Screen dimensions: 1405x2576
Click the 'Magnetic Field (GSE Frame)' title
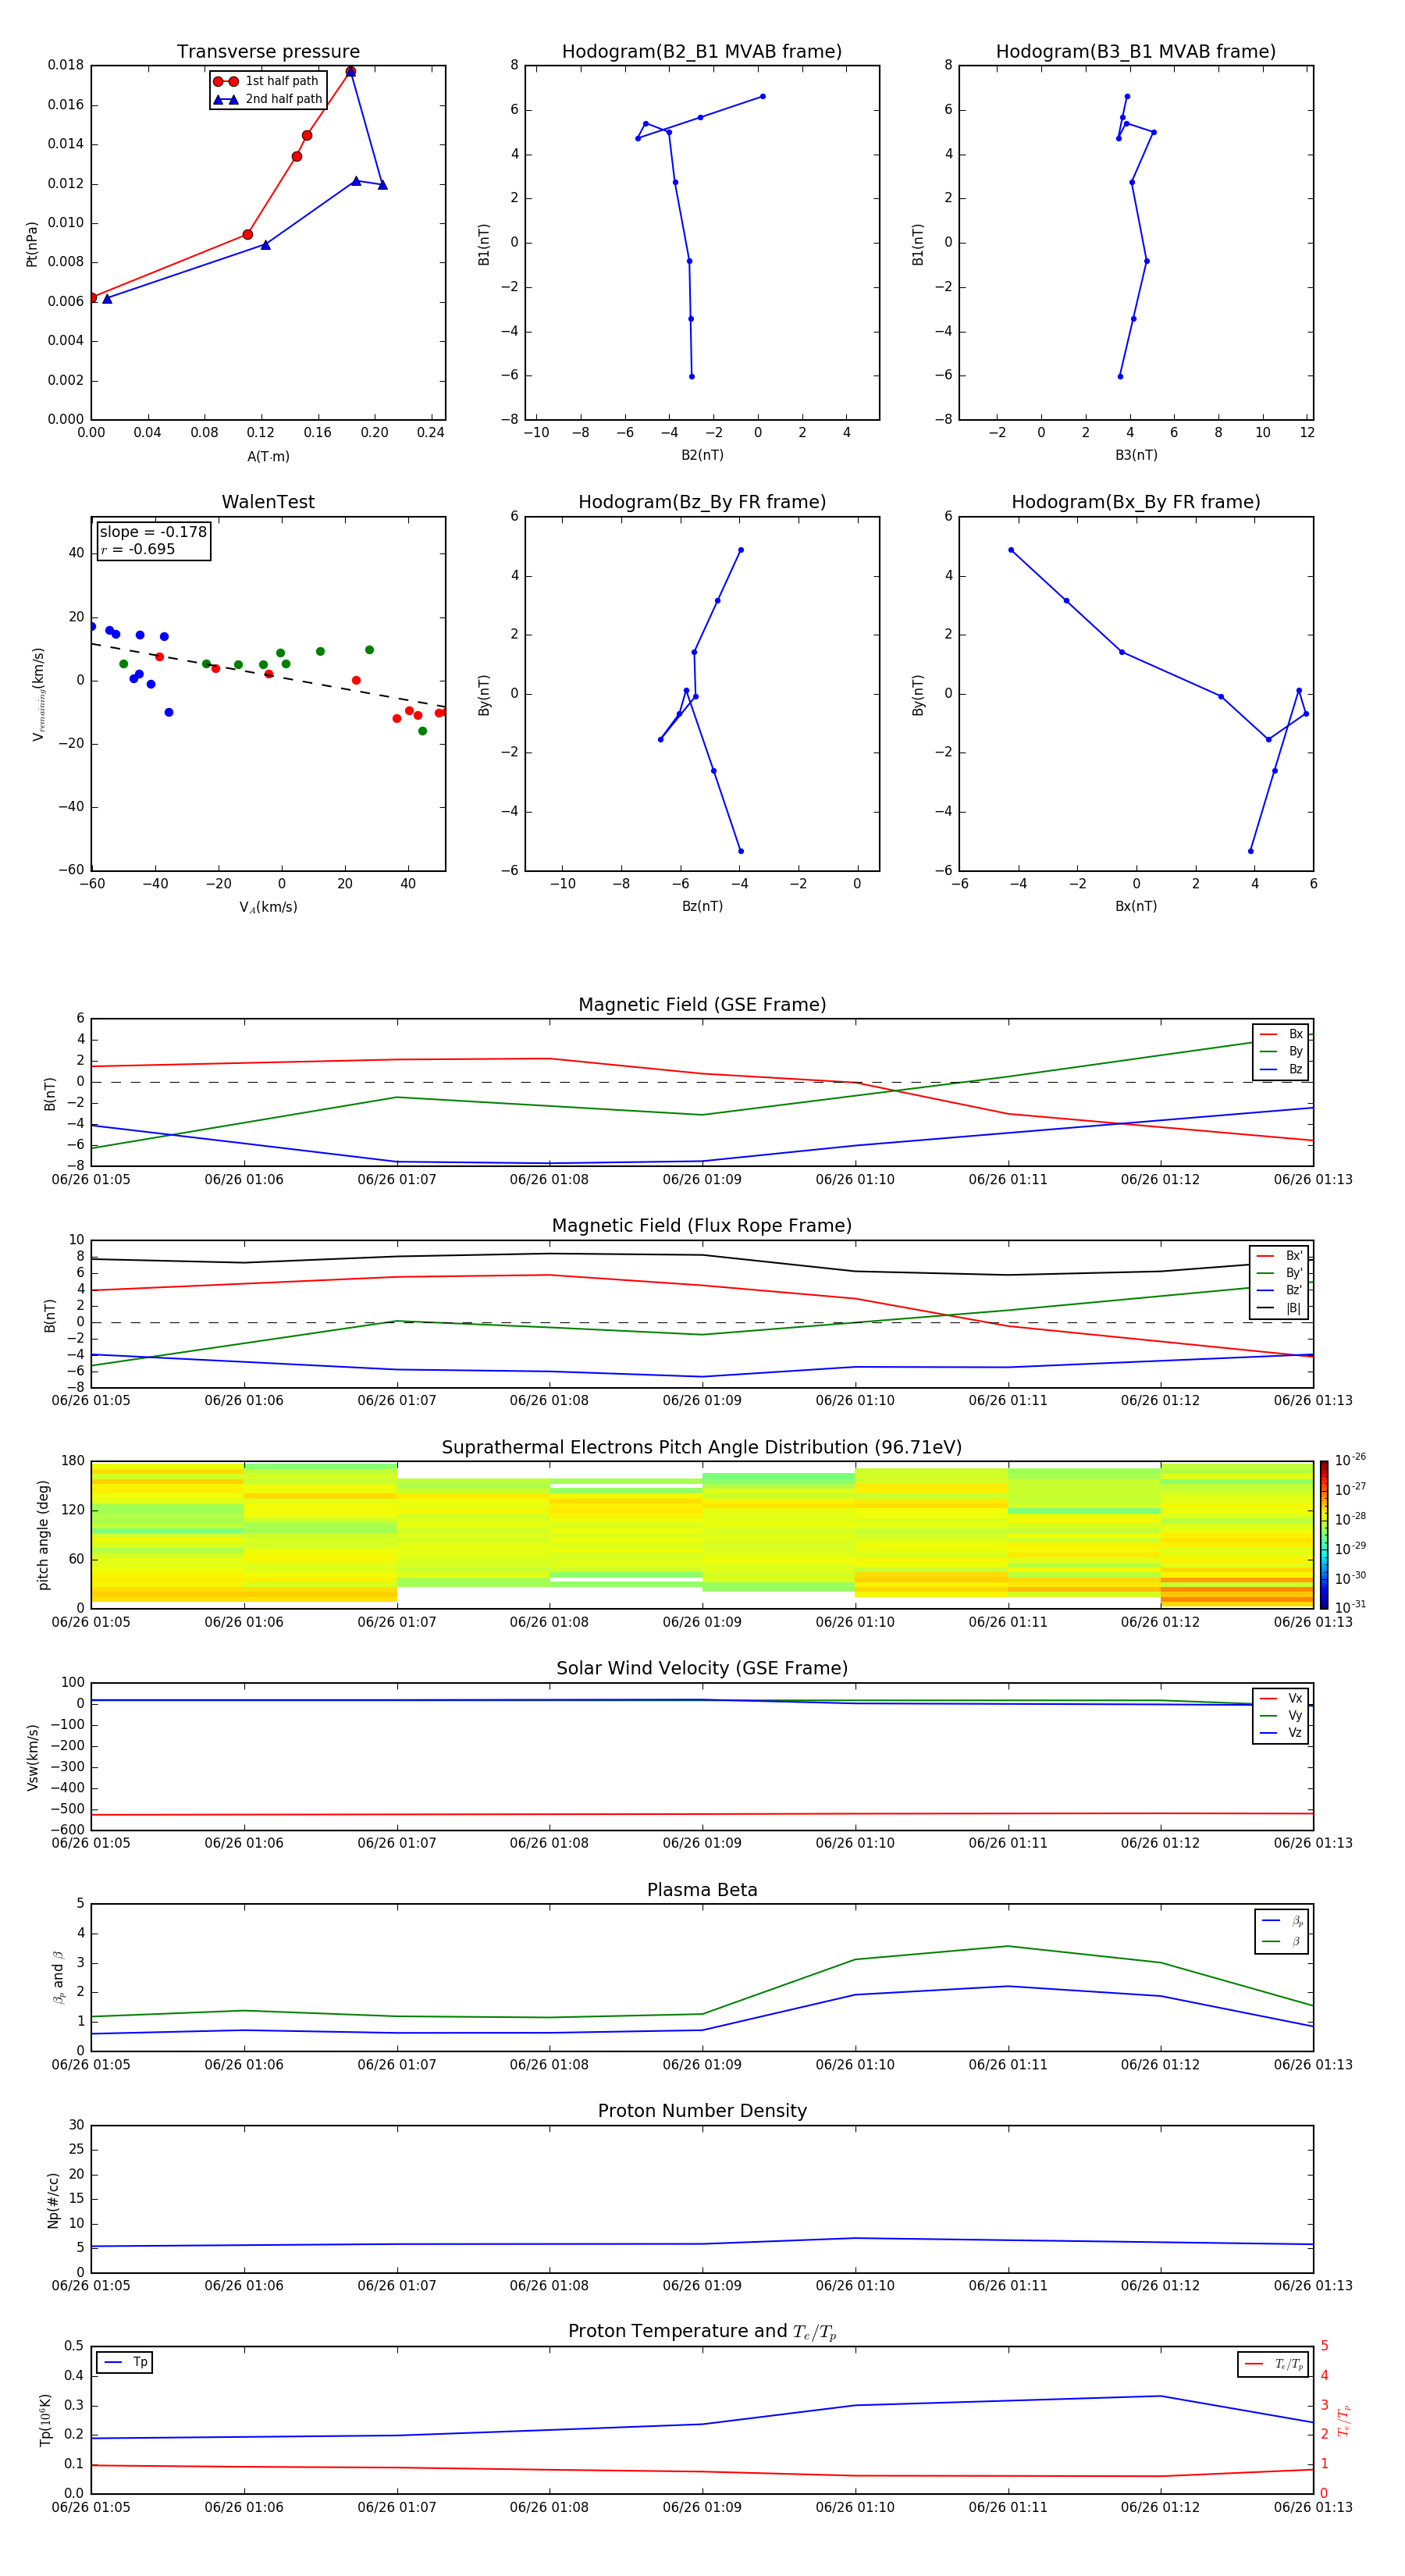(x=702, y=1005)
